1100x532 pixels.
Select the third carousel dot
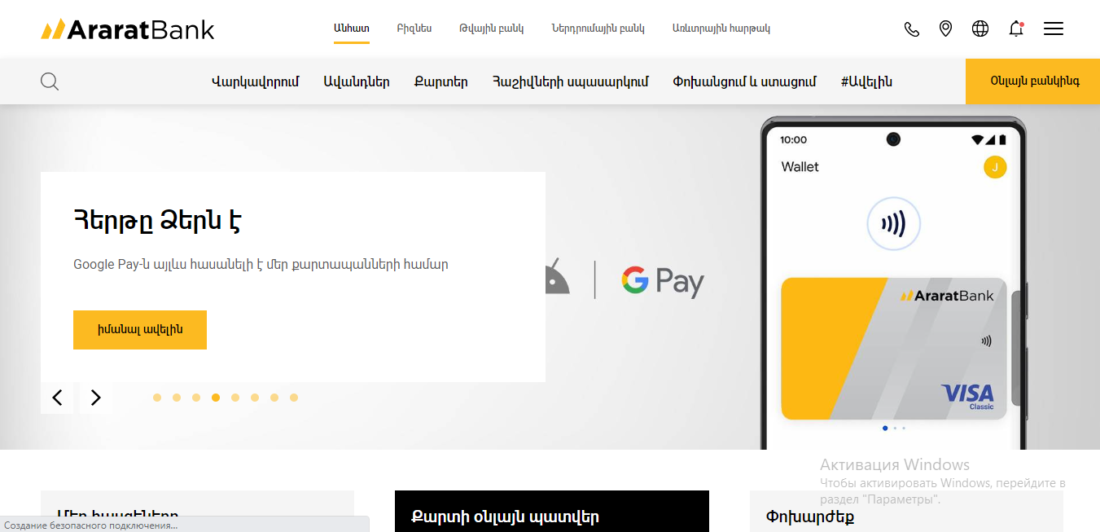click(x=196, y=398)
